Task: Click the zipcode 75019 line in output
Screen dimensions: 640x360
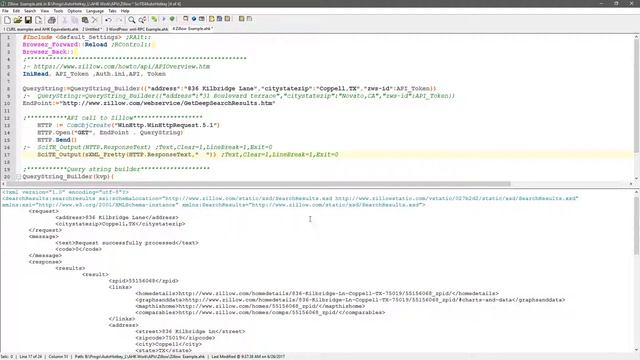Action: [x=175, y=338]
